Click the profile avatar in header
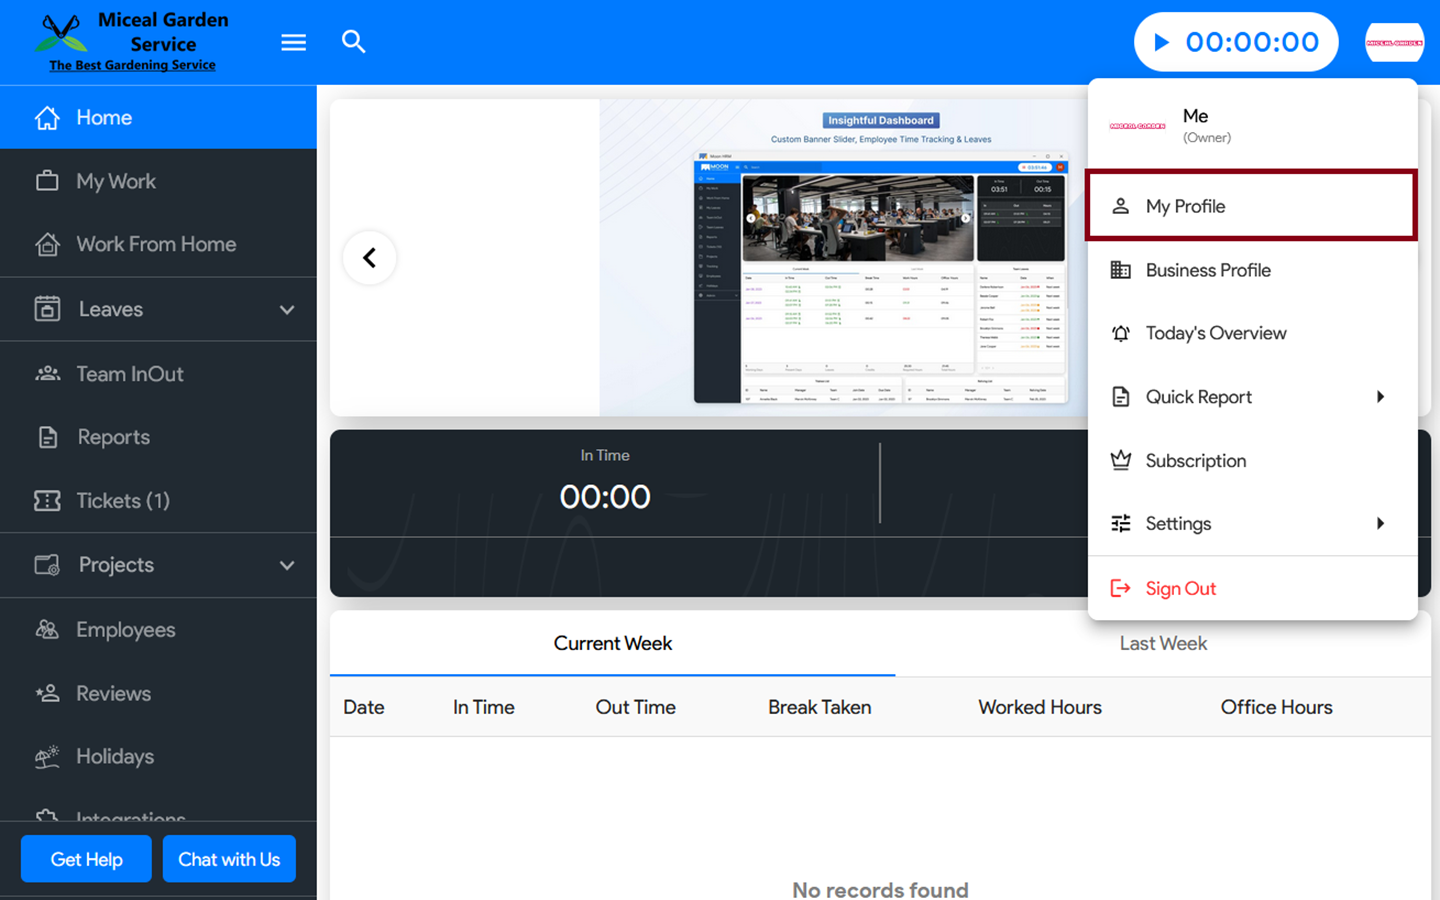Screen dimensions: 1440x900 1394,42
